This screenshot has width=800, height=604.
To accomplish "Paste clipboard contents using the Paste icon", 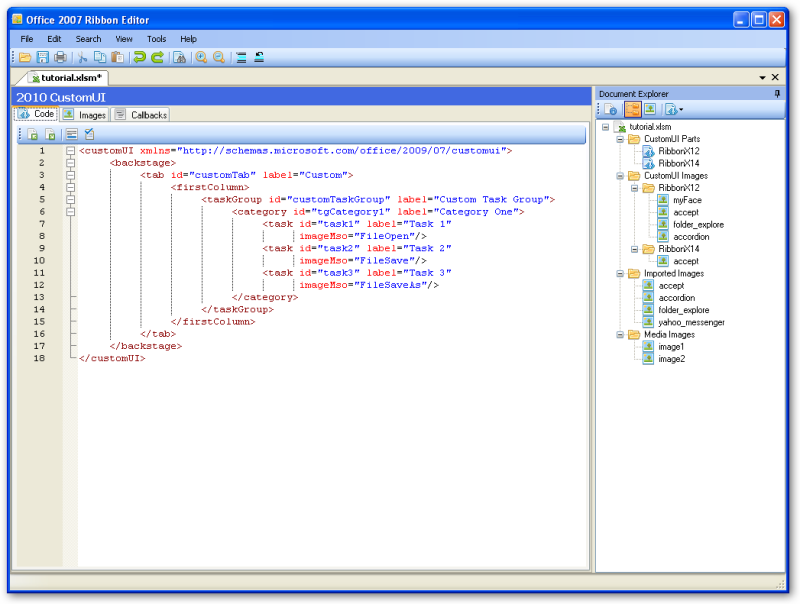I will pyautogui.click(x=117, y=57).
